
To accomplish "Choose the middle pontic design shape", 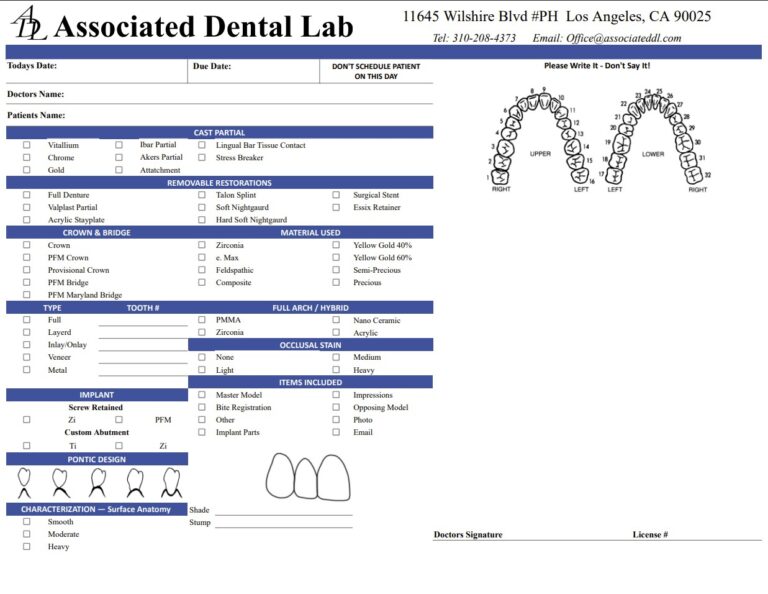I will (x=98, y=483).
